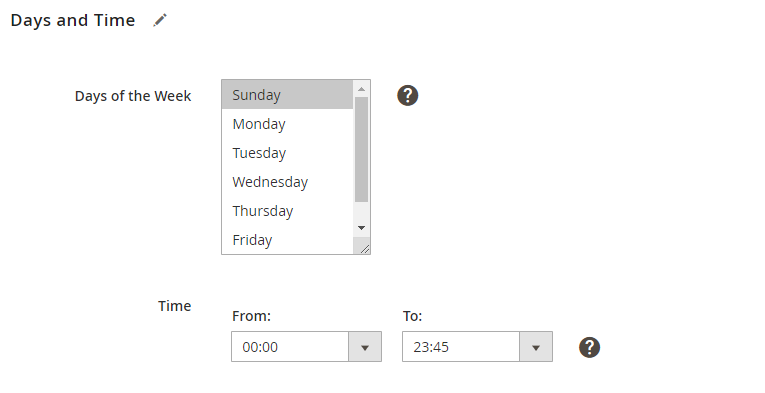Select Thursday in the days list
Screen dimensions: 765x393
pyautogui.click(x=287, y=211)
